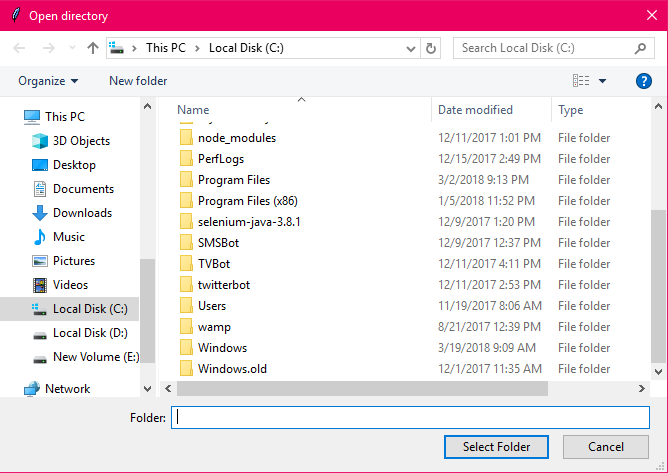Select Network in the navigation pane

pyautogui.click(x=57, y=389)
